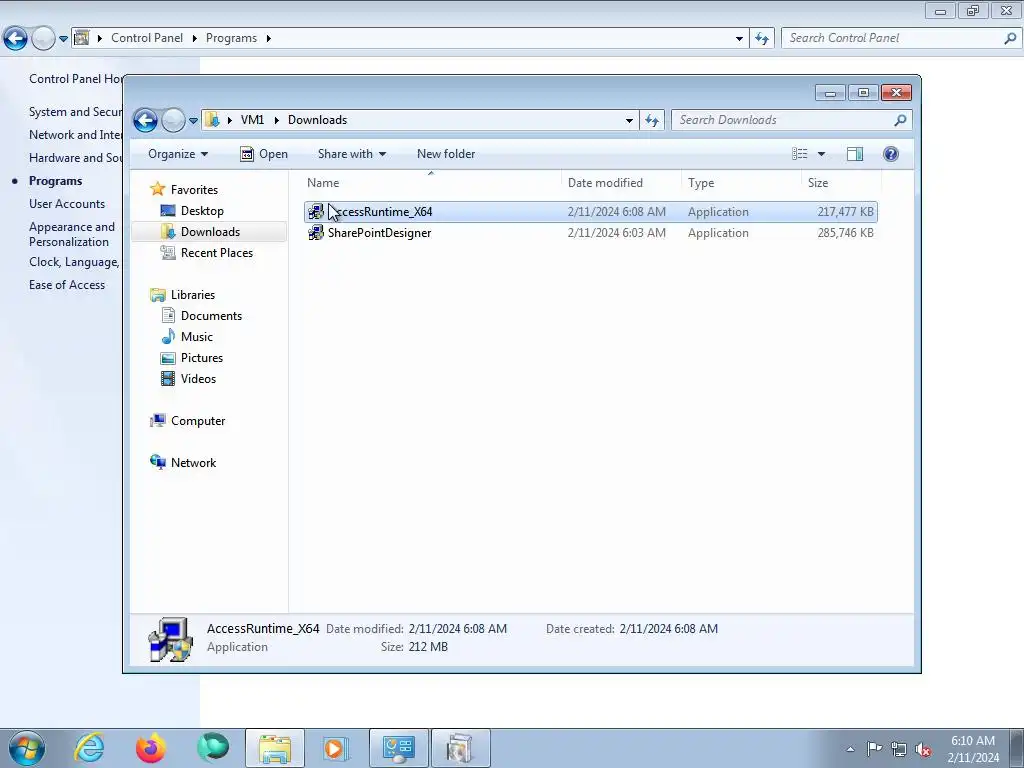Expand the view options dropdown arrow
Image resolution: width=1024 pixels, height=768 pixels.
pos(822,154)
